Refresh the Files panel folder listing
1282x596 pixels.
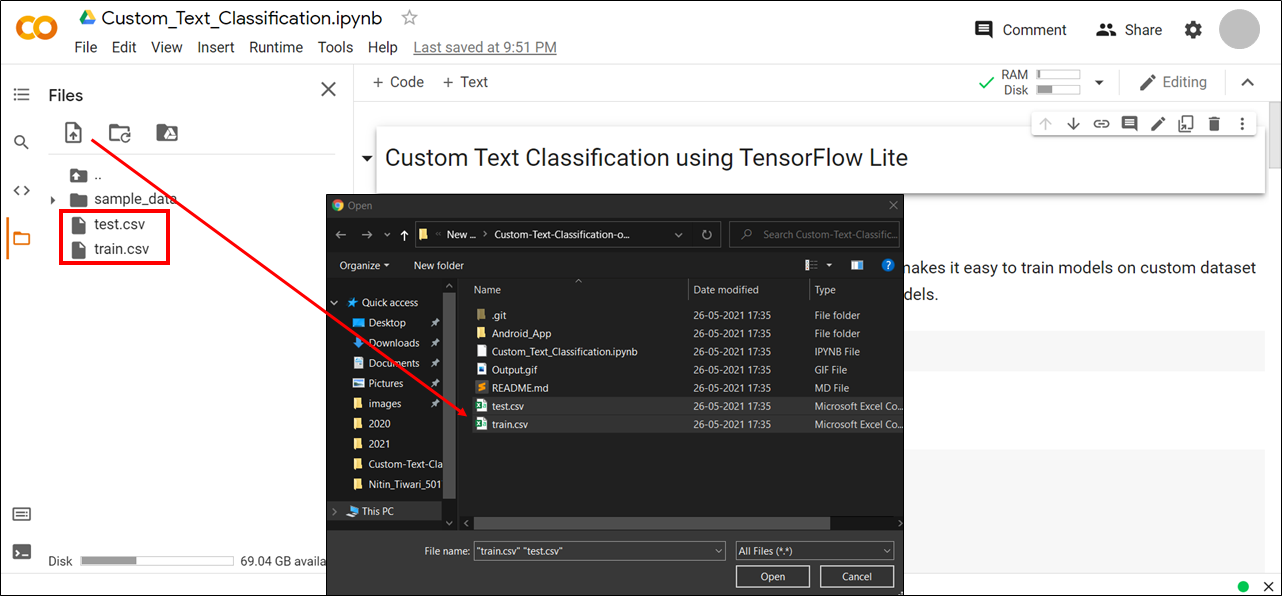[120, 132]
